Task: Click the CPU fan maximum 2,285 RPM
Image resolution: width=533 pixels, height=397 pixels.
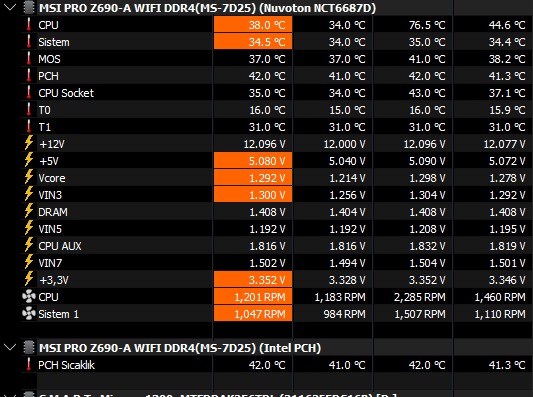Action: (x=419, y=297)
